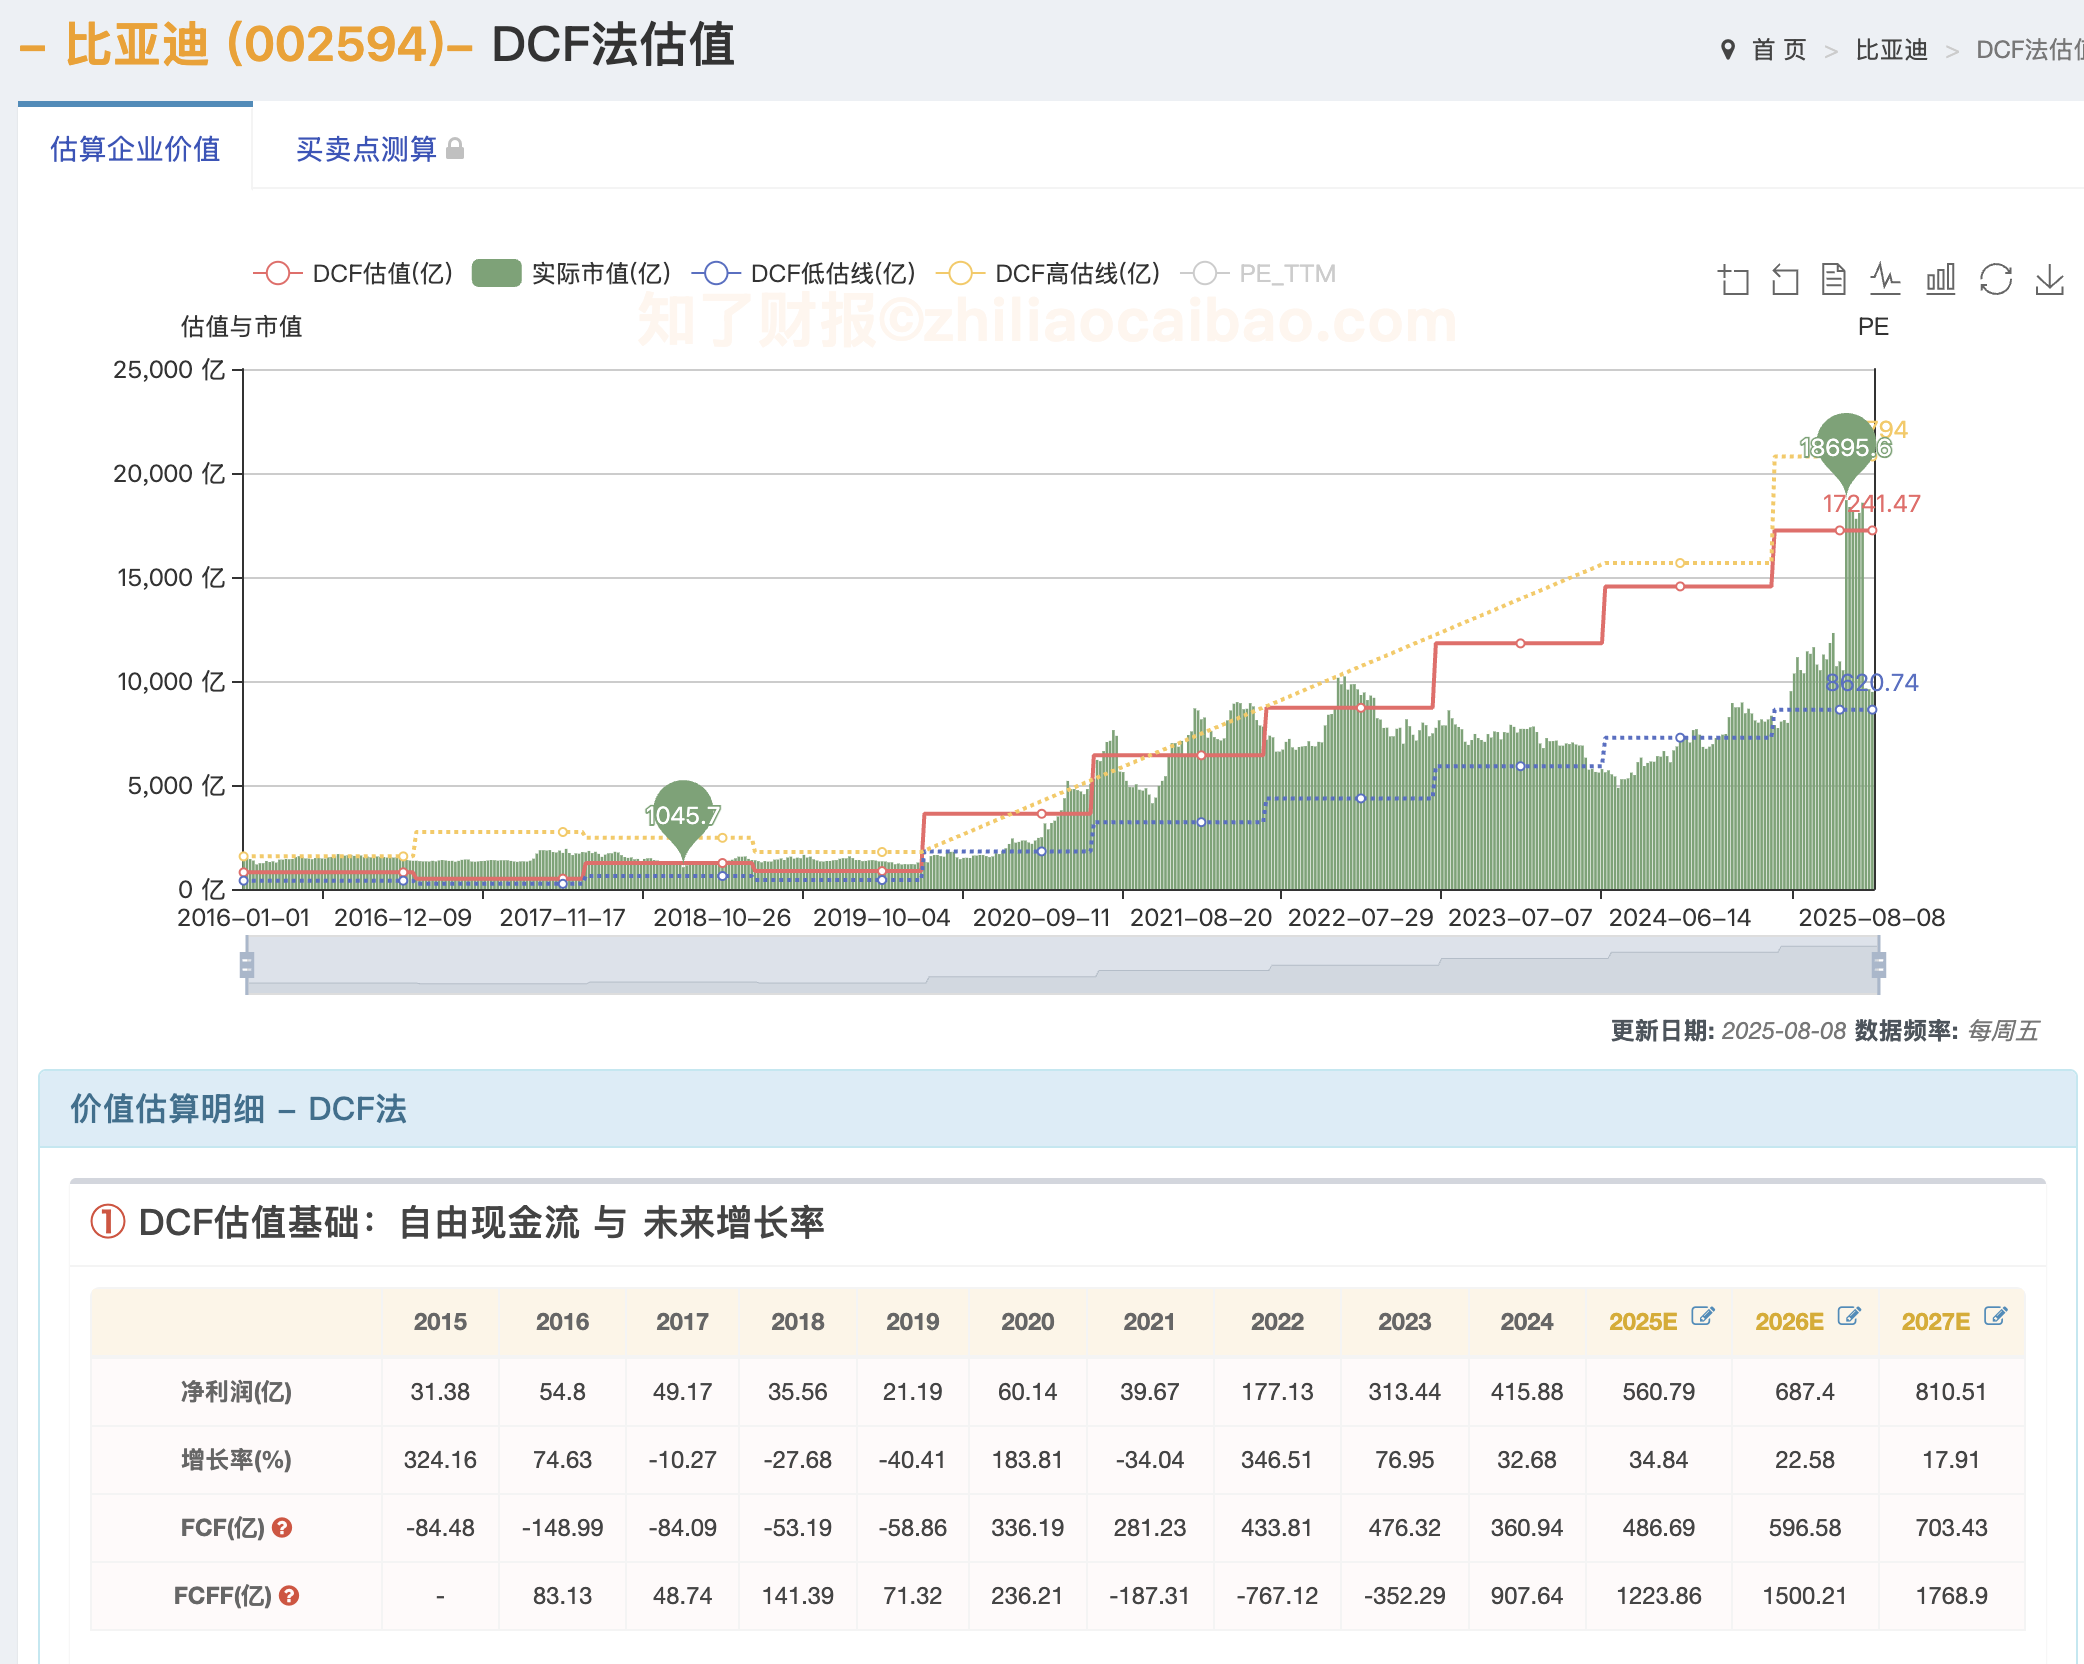Download the chart using the save-image icon
The image size is (2084, 1664).
coord(2050,281)
